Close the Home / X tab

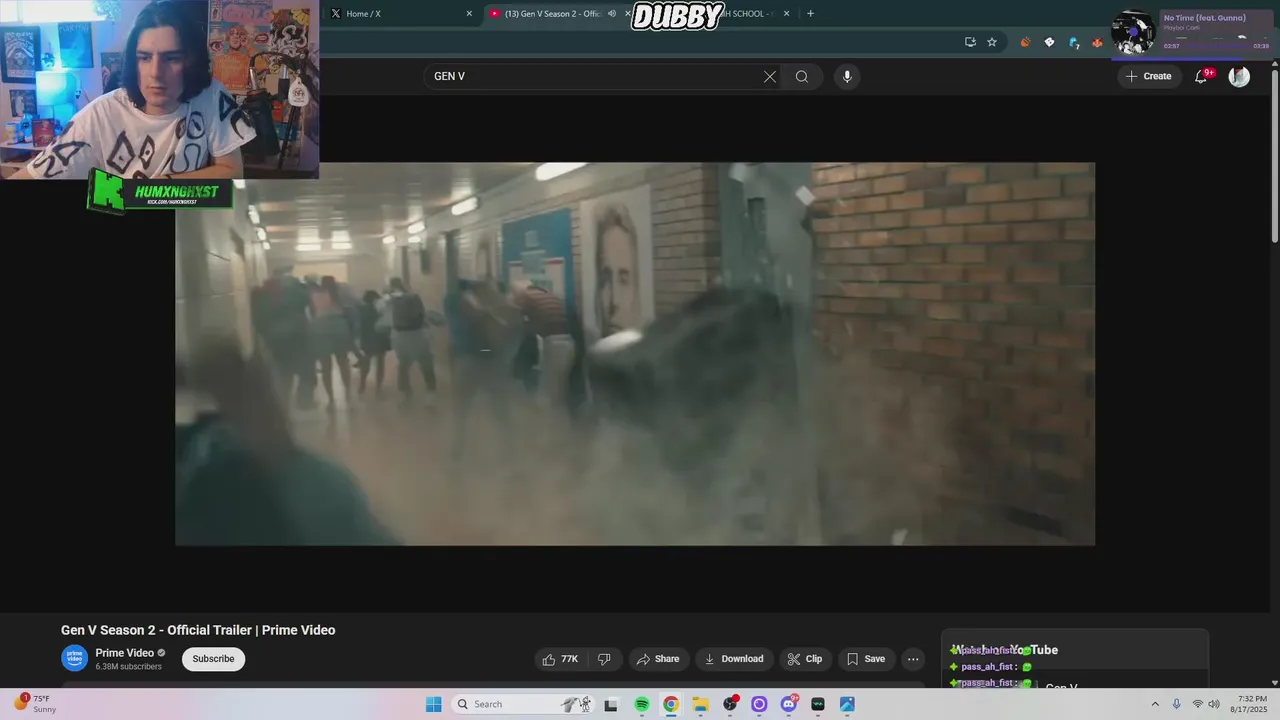[x=469, y=14]
